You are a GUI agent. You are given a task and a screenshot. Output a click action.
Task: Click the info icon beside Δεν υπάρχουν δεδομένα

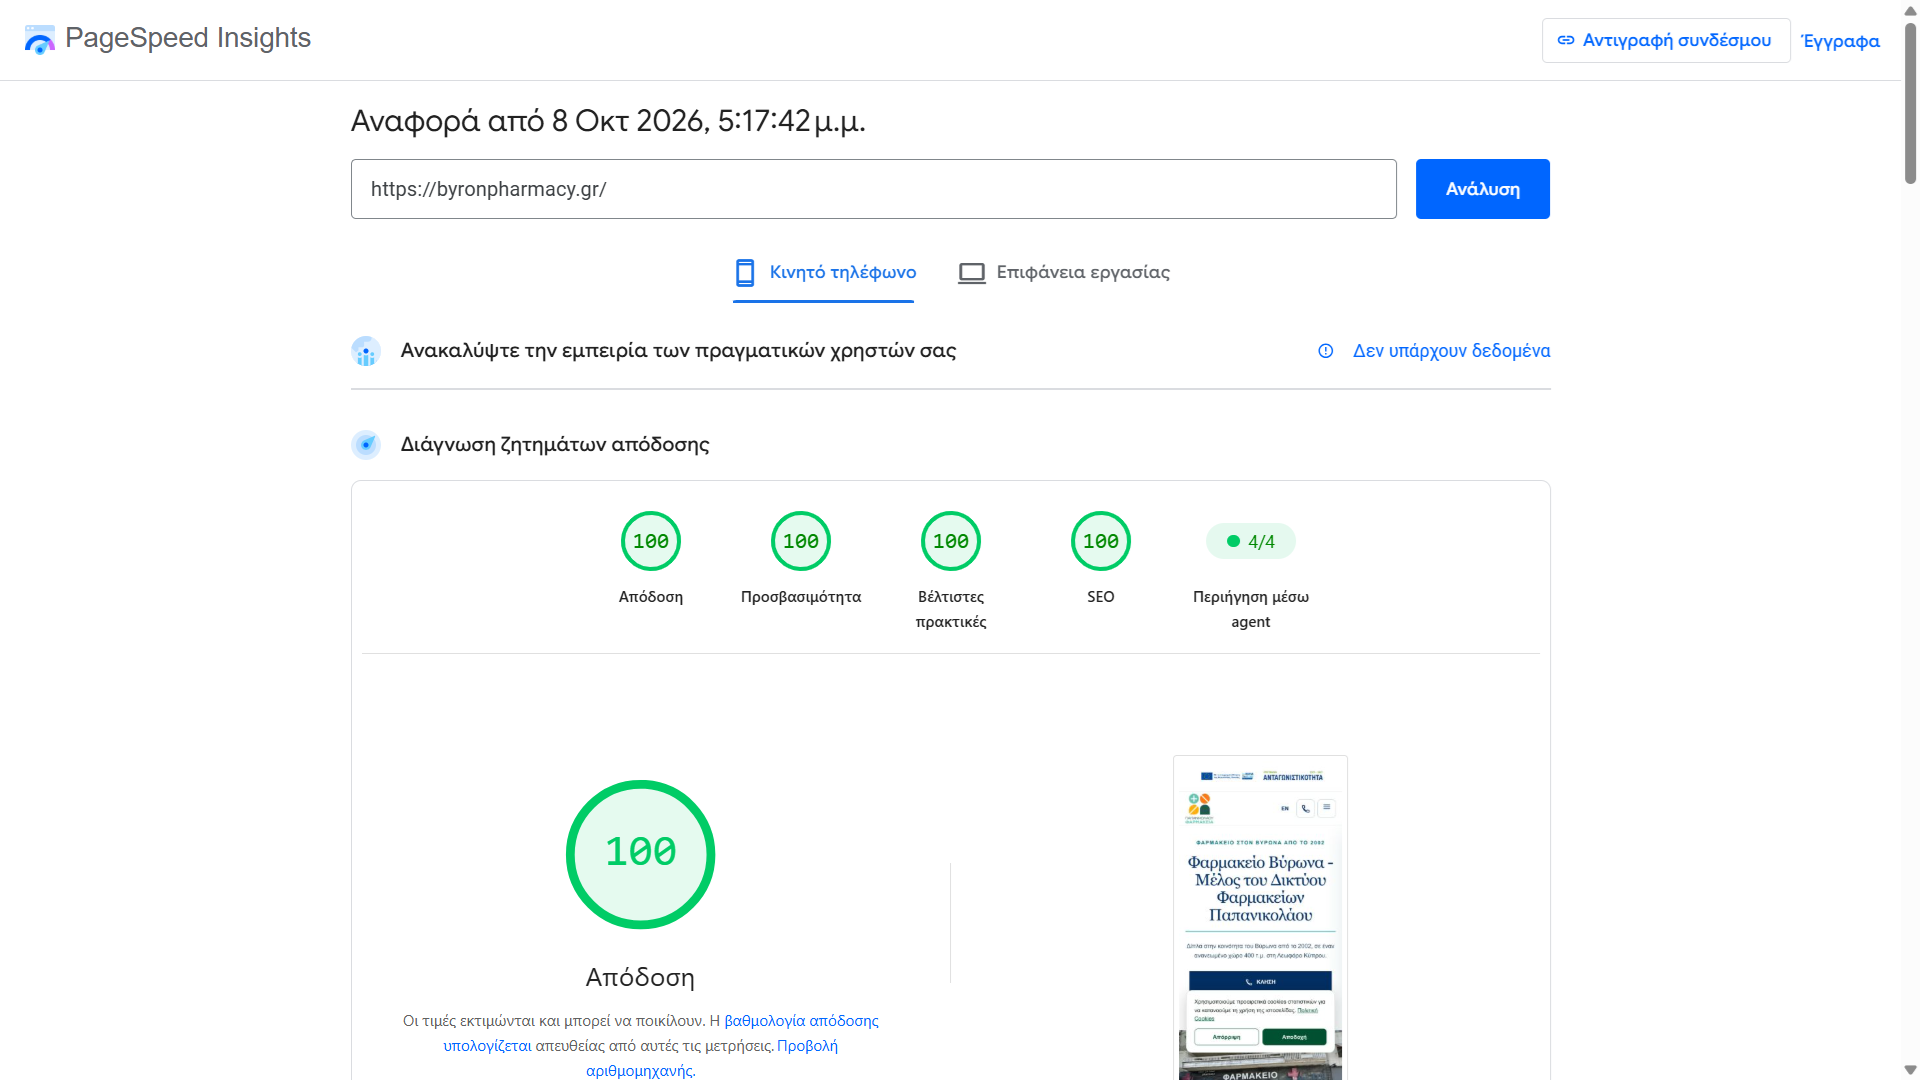click(x=1326, y=351)
